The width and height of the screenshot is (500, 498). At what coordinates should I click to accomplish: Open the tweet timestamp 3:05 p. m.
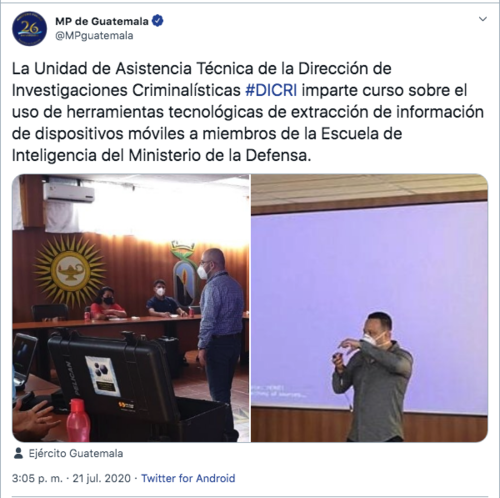pos(37,478)
